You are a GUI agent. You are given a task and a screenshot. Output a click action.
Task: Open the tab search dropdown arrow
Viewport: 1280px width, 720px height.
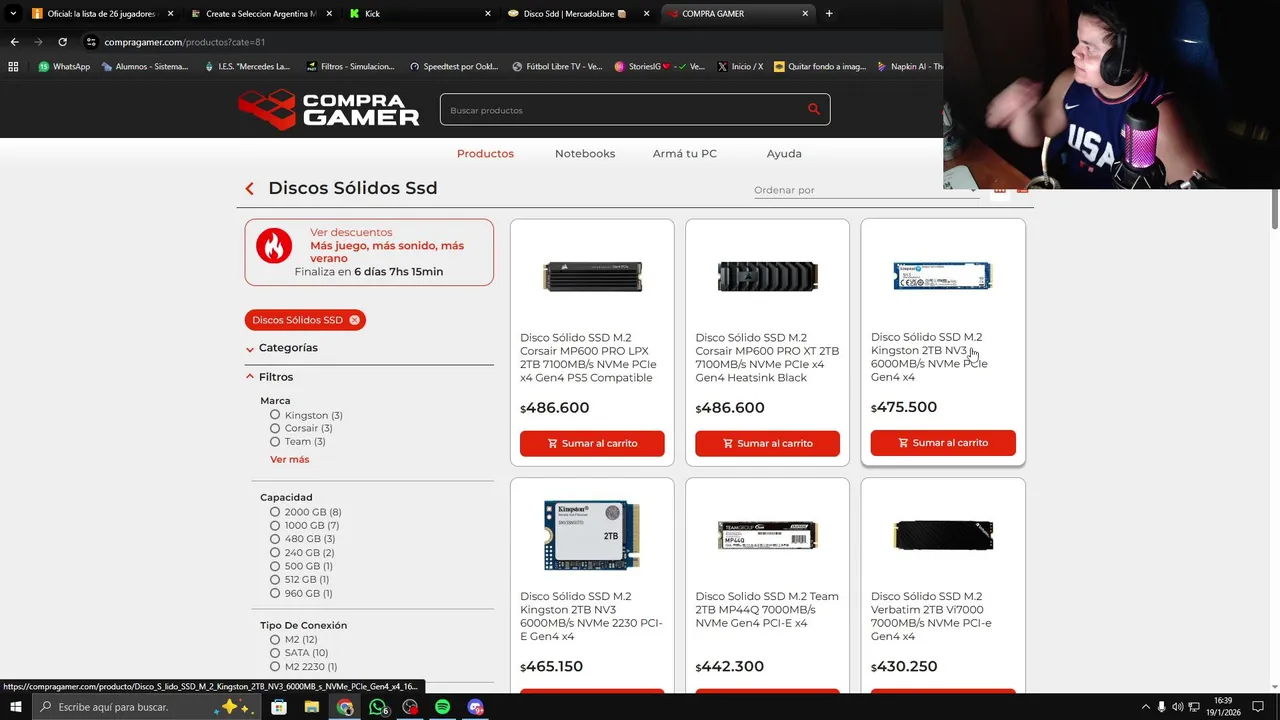click(x=13, y=14)
